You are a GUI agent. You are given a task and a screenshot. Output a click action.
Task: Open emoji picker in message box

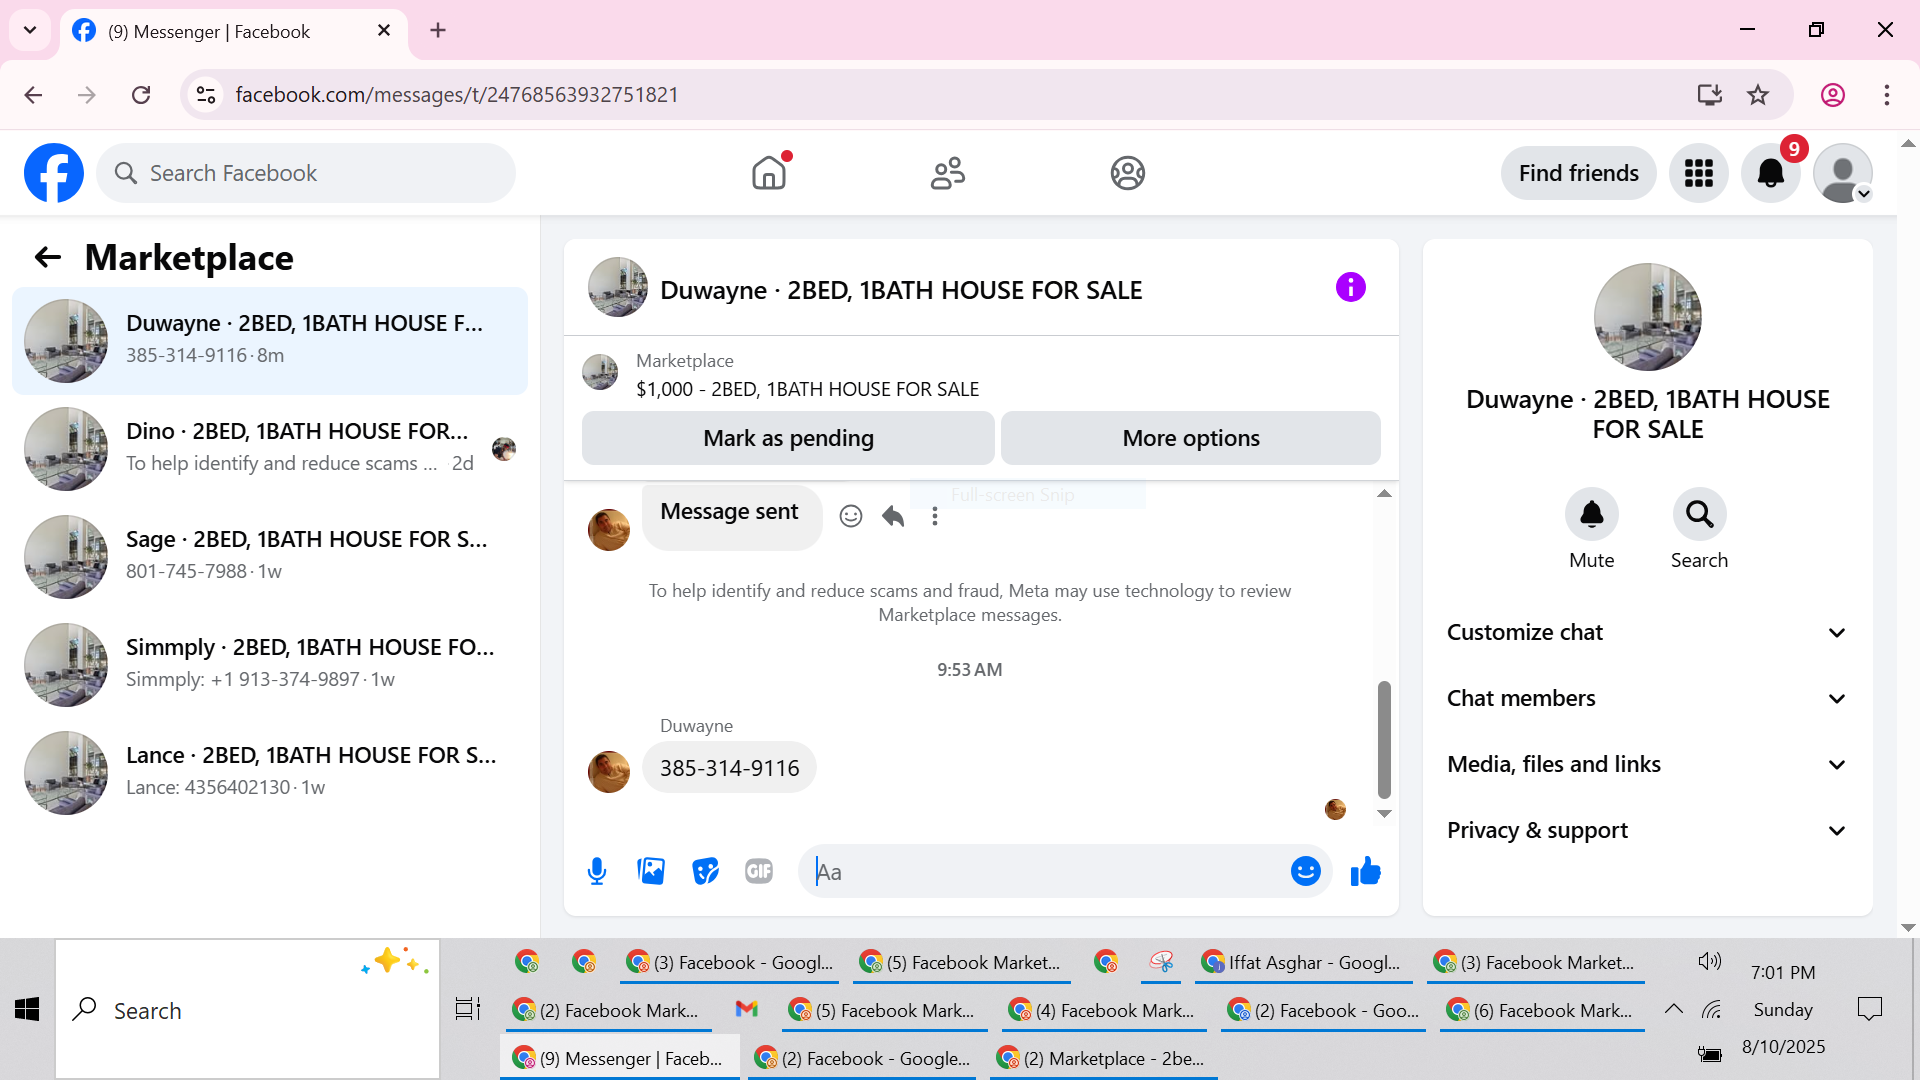click(x=1305, y=871)
